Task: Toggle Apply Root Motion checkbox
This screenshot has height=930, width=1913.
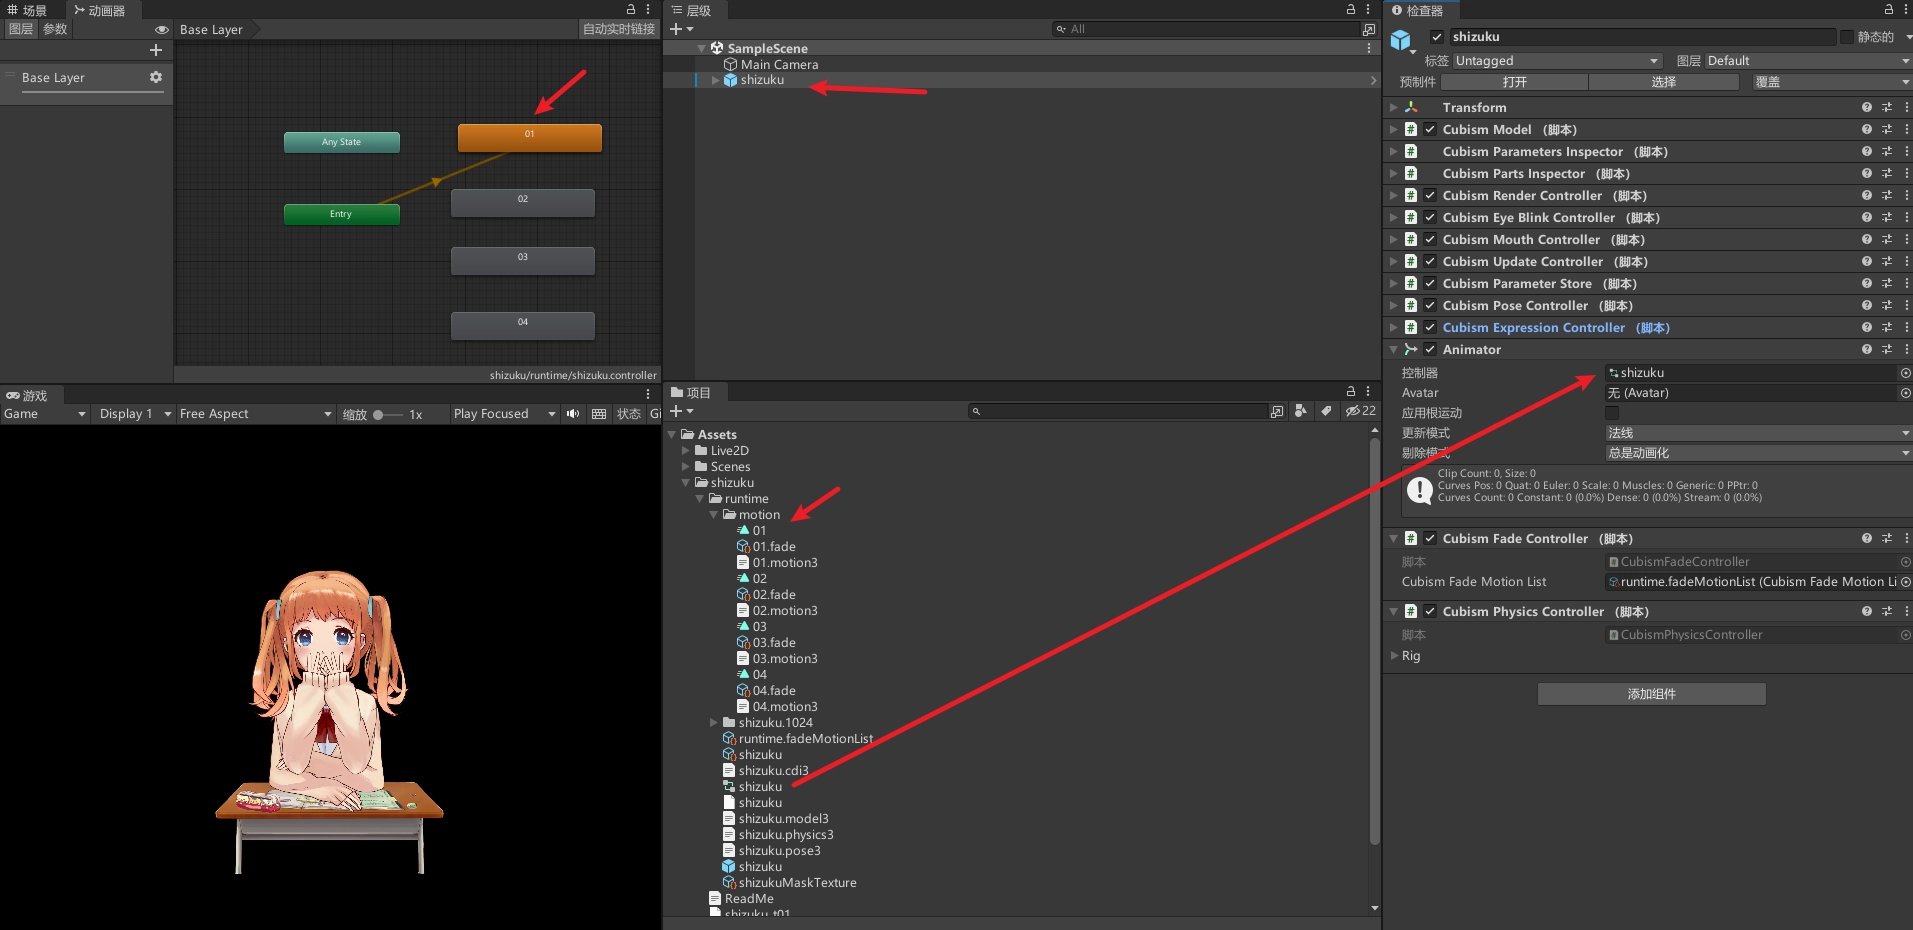Action: [x=1612, y=413]
